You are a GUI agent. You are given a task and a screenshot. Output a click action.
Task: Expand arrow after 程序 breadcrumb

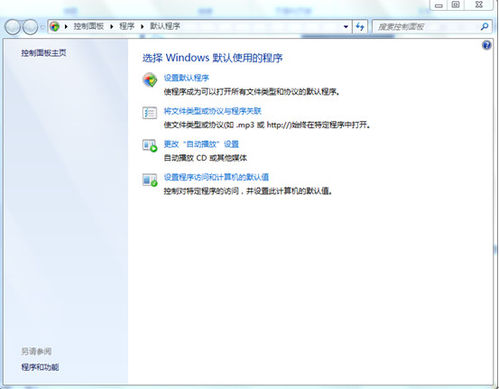click(x=142, y=26)
